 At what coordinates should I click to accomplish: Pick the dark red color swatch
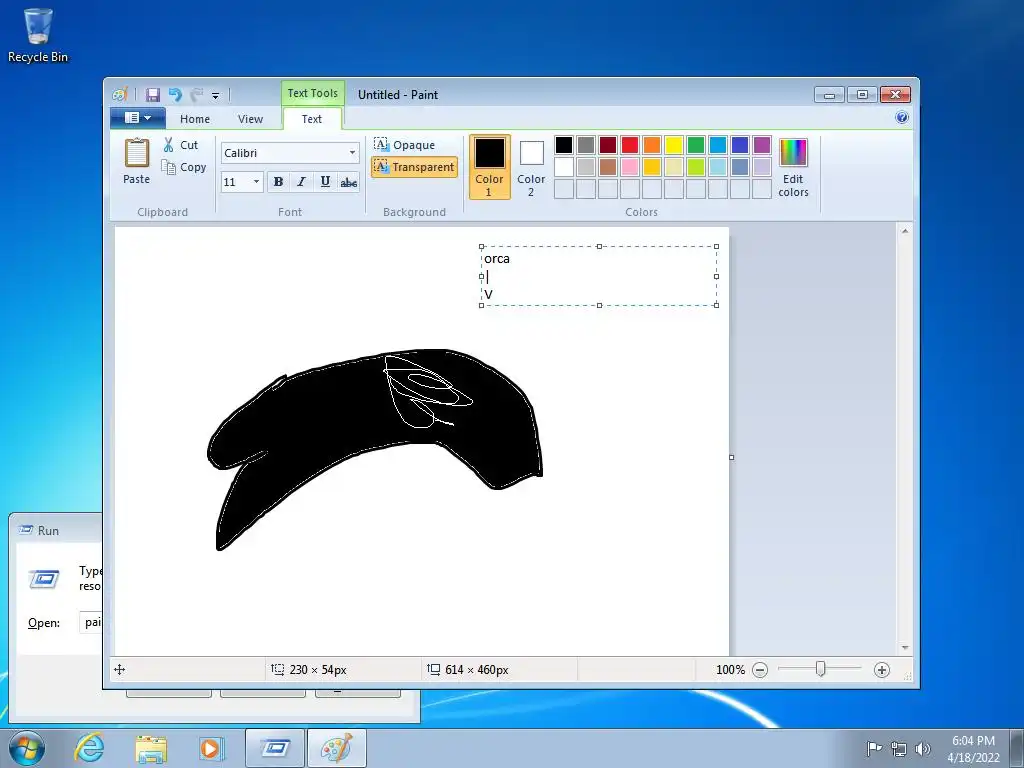pyautogui.click(x=608, y=145)
